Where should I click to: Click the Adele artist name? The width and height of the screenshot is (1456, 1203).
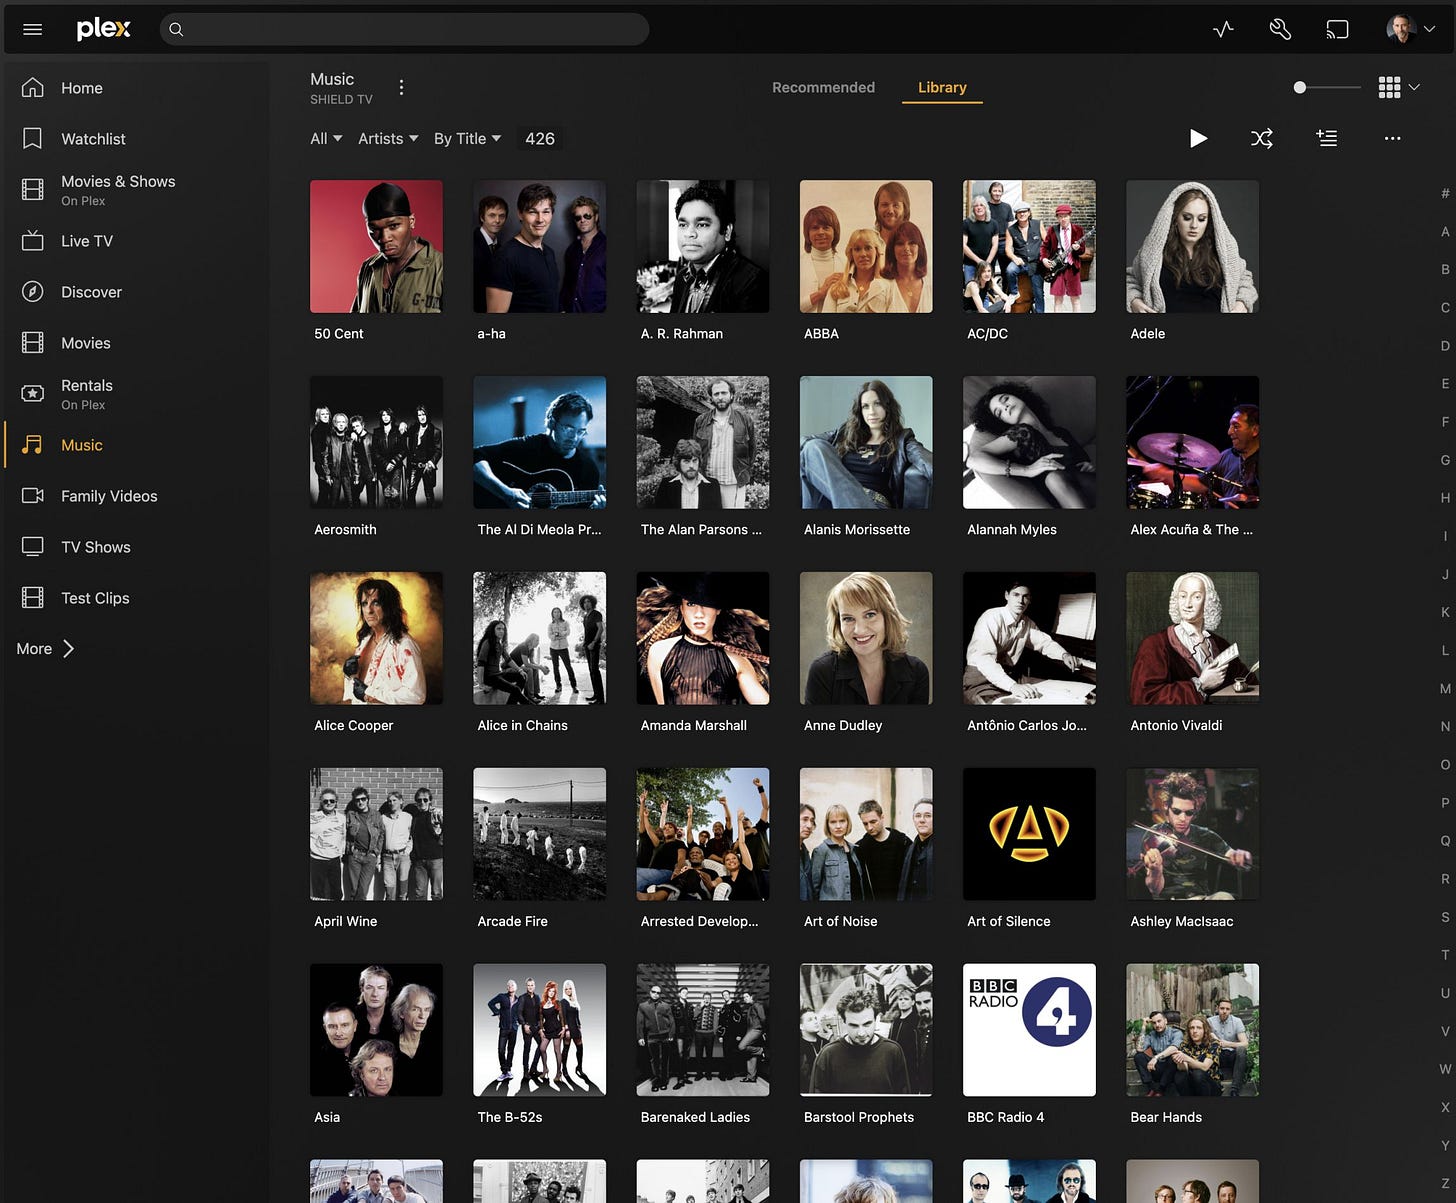1147,334
